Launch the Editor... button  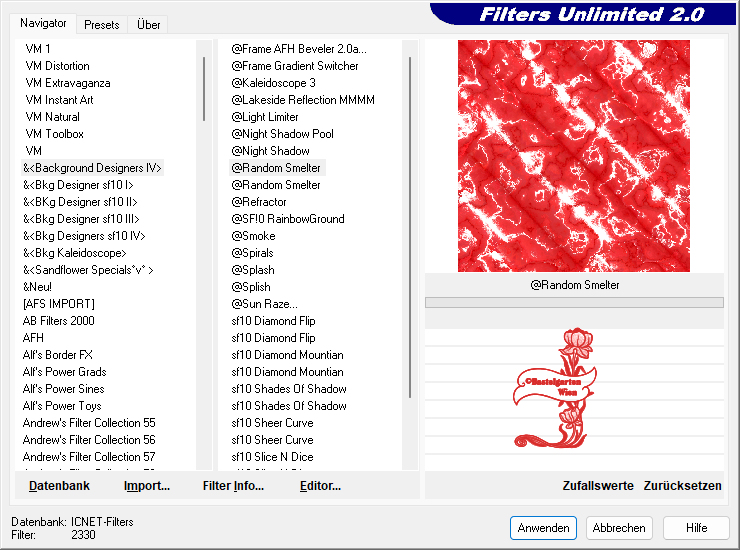coord(320,486)
